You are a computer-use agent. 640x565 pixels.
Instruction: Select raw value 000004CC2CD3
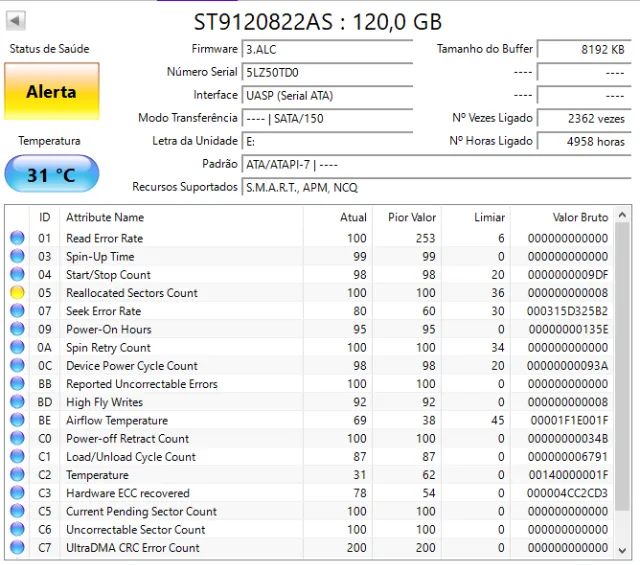(567, 493)
